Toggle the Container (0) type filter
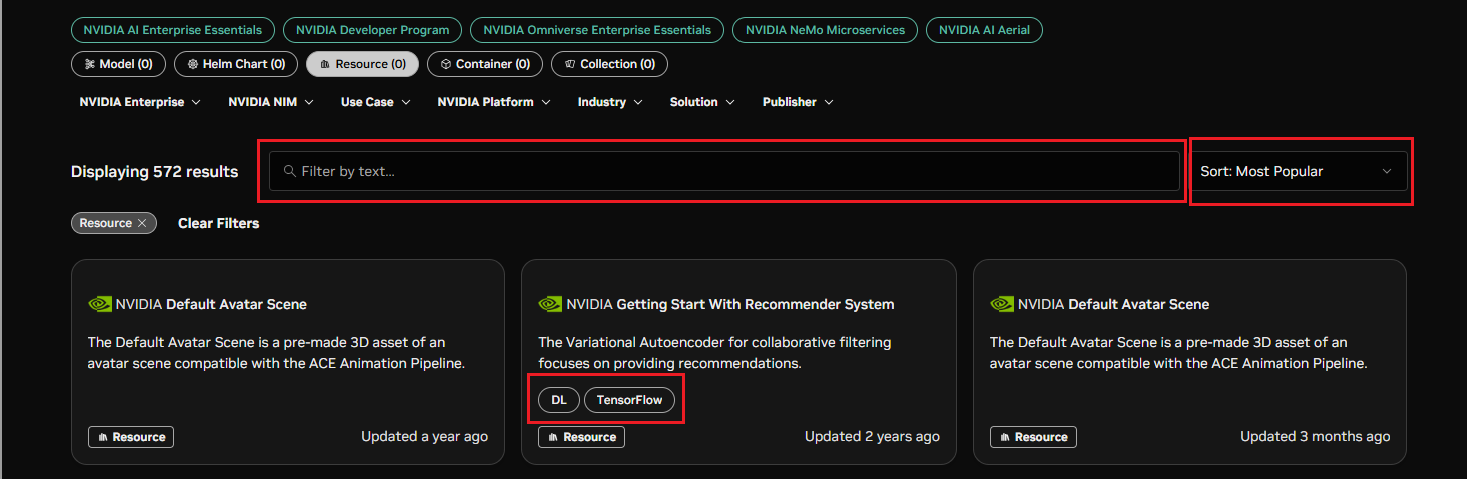Viewport: 1467px width, 479px height. coord(485,64)
